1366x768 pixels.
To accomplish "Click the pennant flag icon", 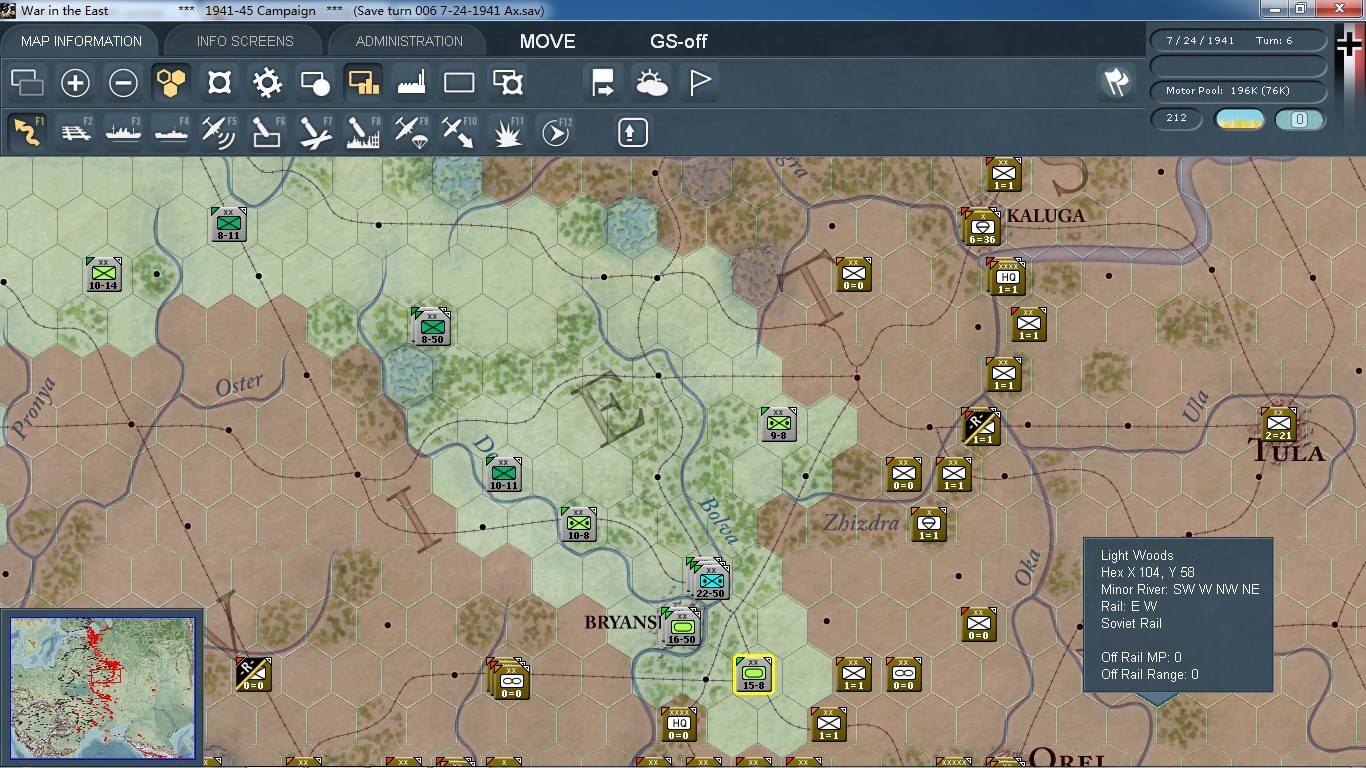I will point(699,82).
